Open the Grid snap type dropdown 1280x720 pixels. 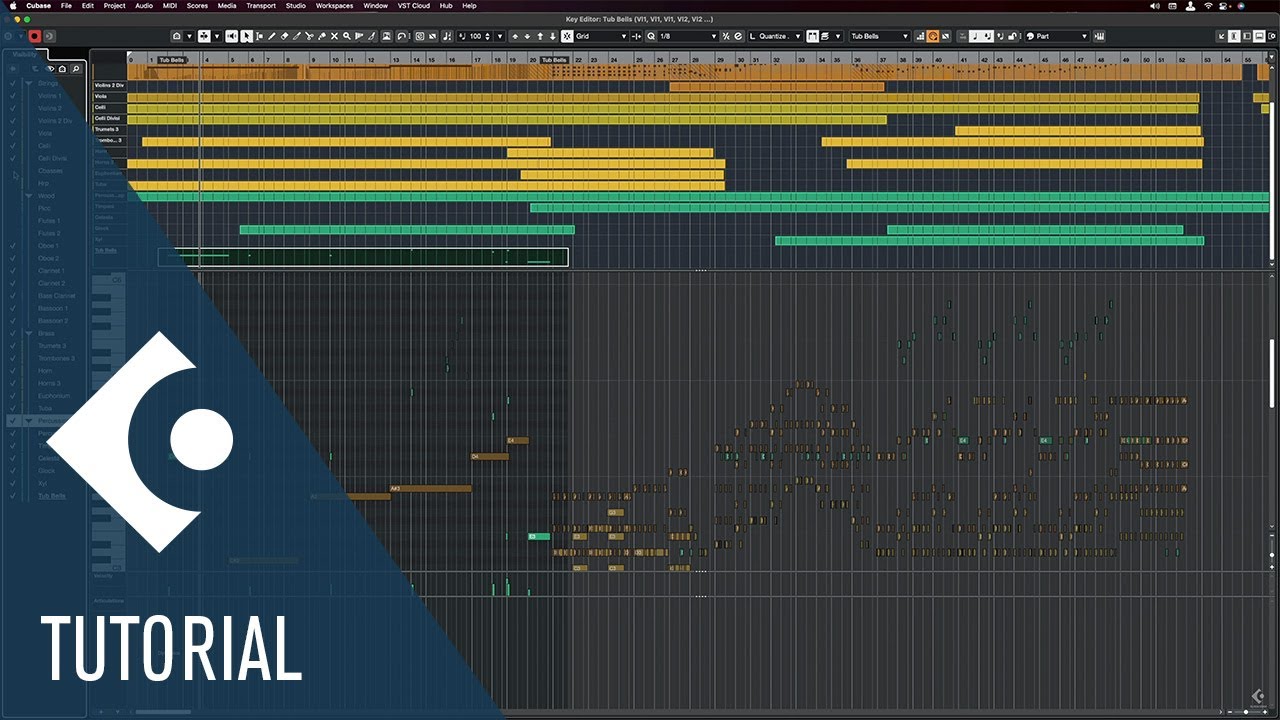pos(602,36)
